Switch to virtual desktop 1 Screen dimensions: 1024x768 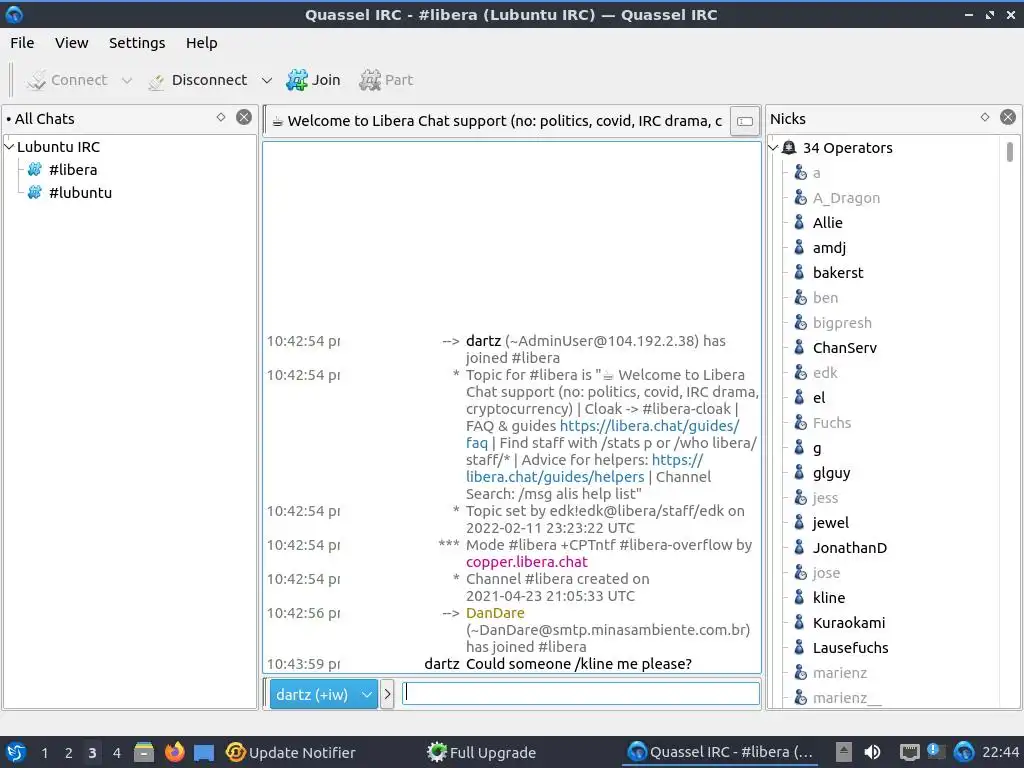coord(44,753)
